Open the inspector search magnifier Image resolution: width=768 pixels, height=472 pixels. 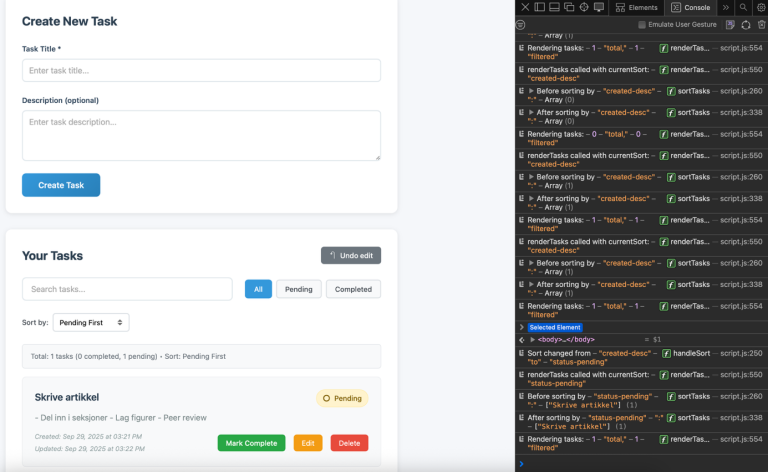tap(743, 7)
